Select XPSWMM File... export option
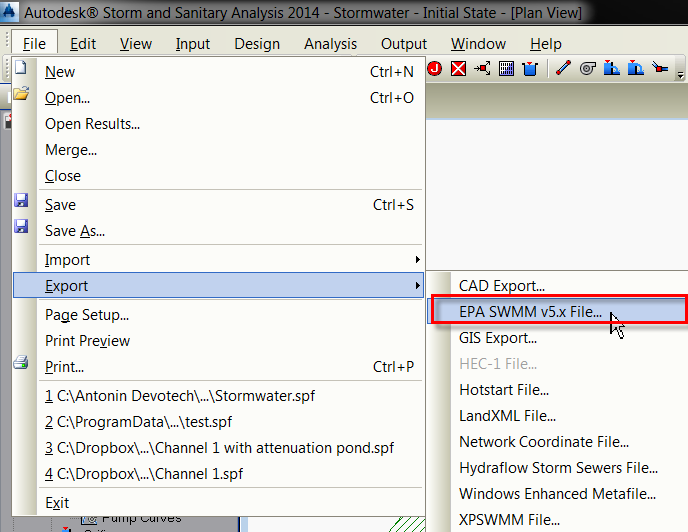This screenshot has width=688, height=532. (557, 520)
